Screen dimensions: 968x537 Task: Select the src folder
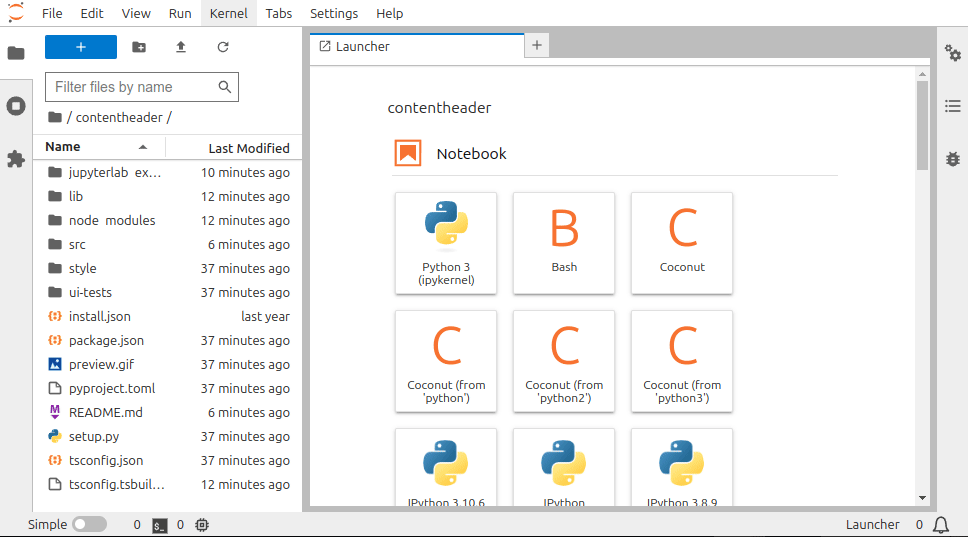[167, 244]
